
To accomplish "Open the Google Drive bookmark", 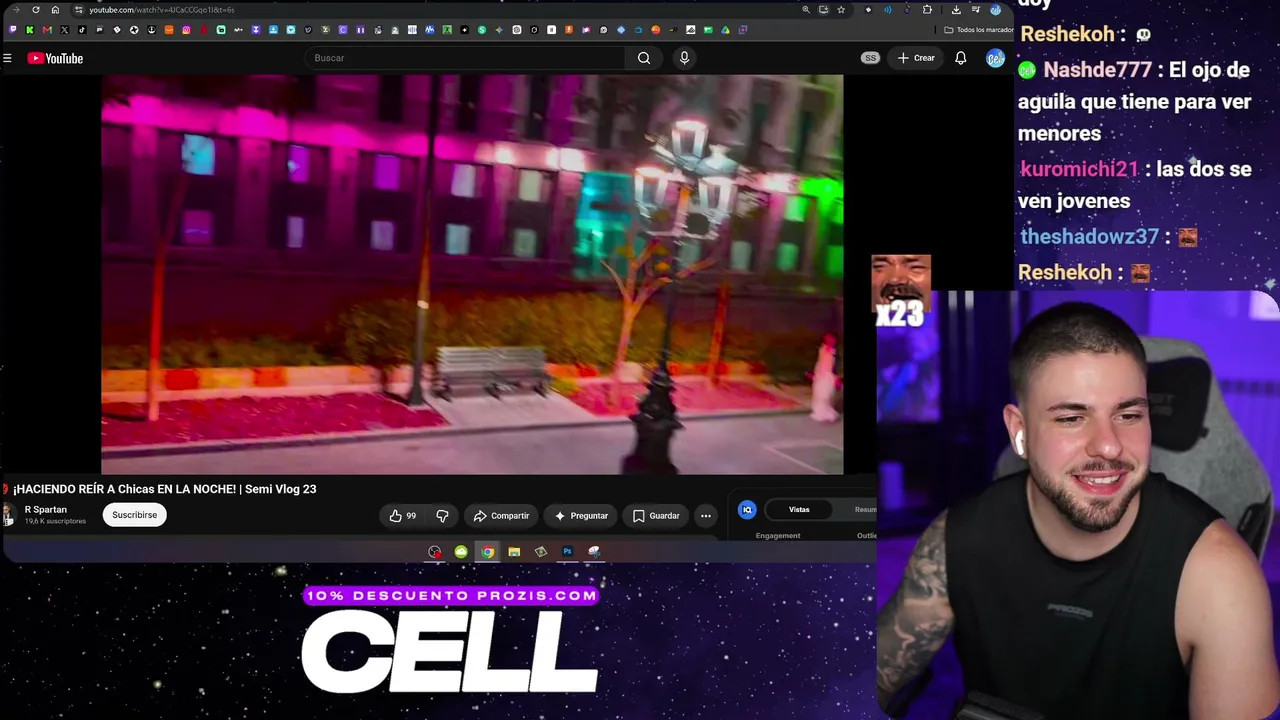I will [x=726, y=30].
